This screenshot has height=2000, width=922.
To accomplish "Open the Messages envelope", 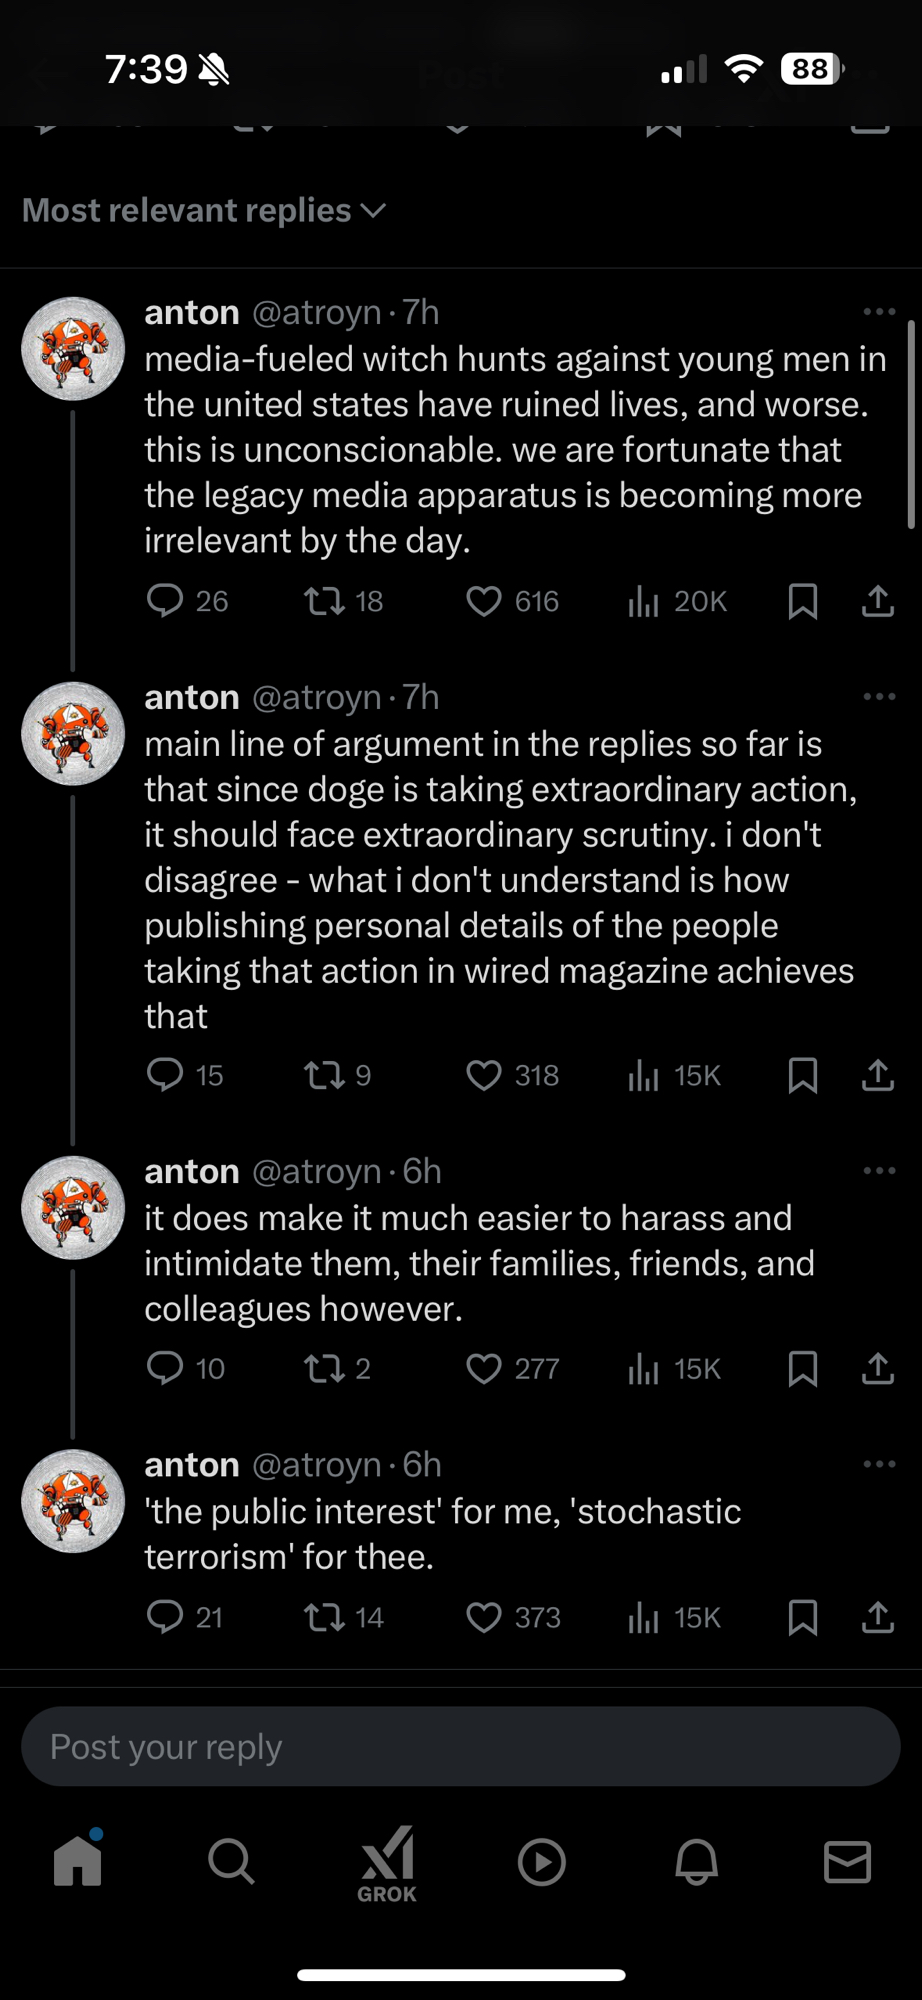I will (847, 1862).
